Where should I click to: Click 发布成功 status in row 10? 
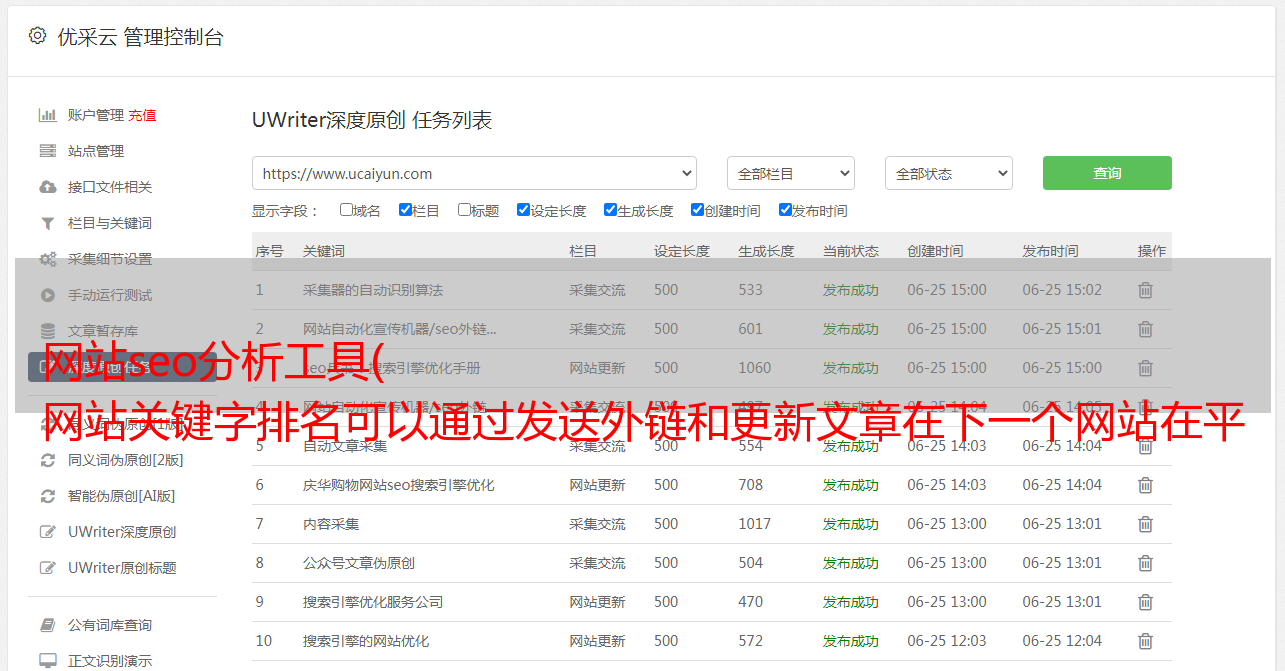pos(851,641)
